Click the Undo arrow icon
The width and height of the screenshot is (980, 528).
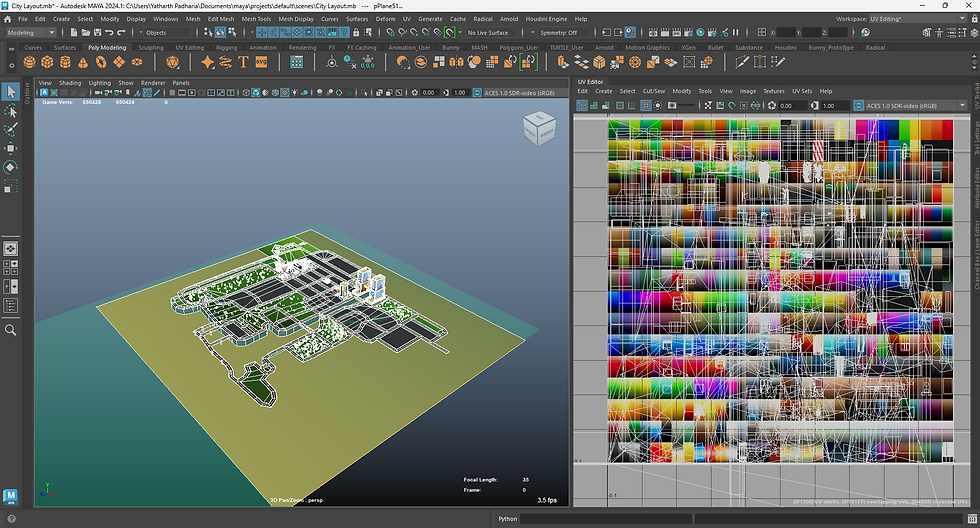(109, 32)
